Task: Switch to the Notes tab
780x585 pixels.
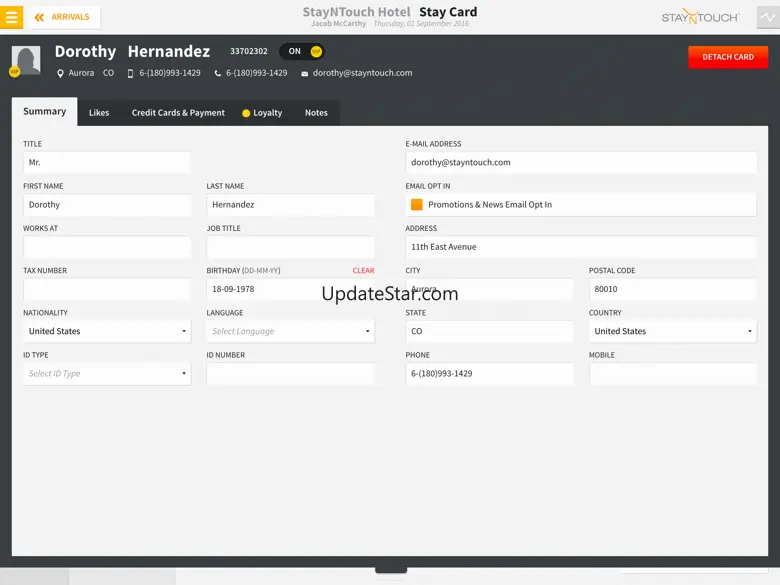Action: (x=316, y=113)
